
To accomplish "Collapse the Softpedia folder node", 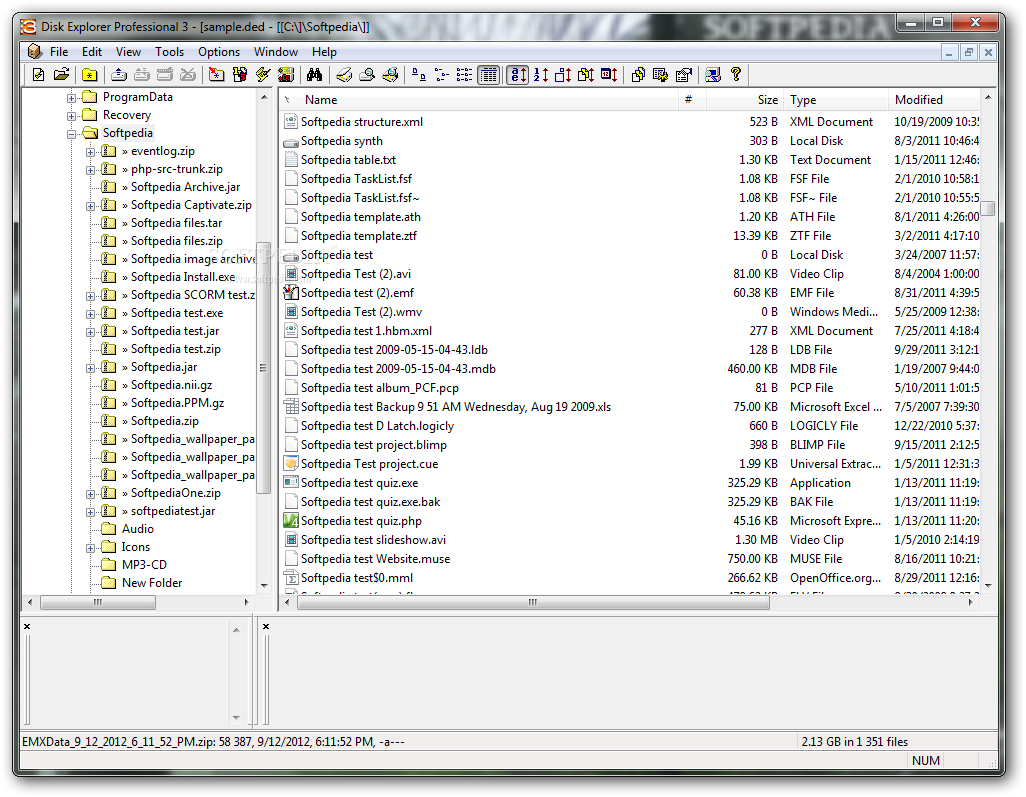I will point(71,134).
